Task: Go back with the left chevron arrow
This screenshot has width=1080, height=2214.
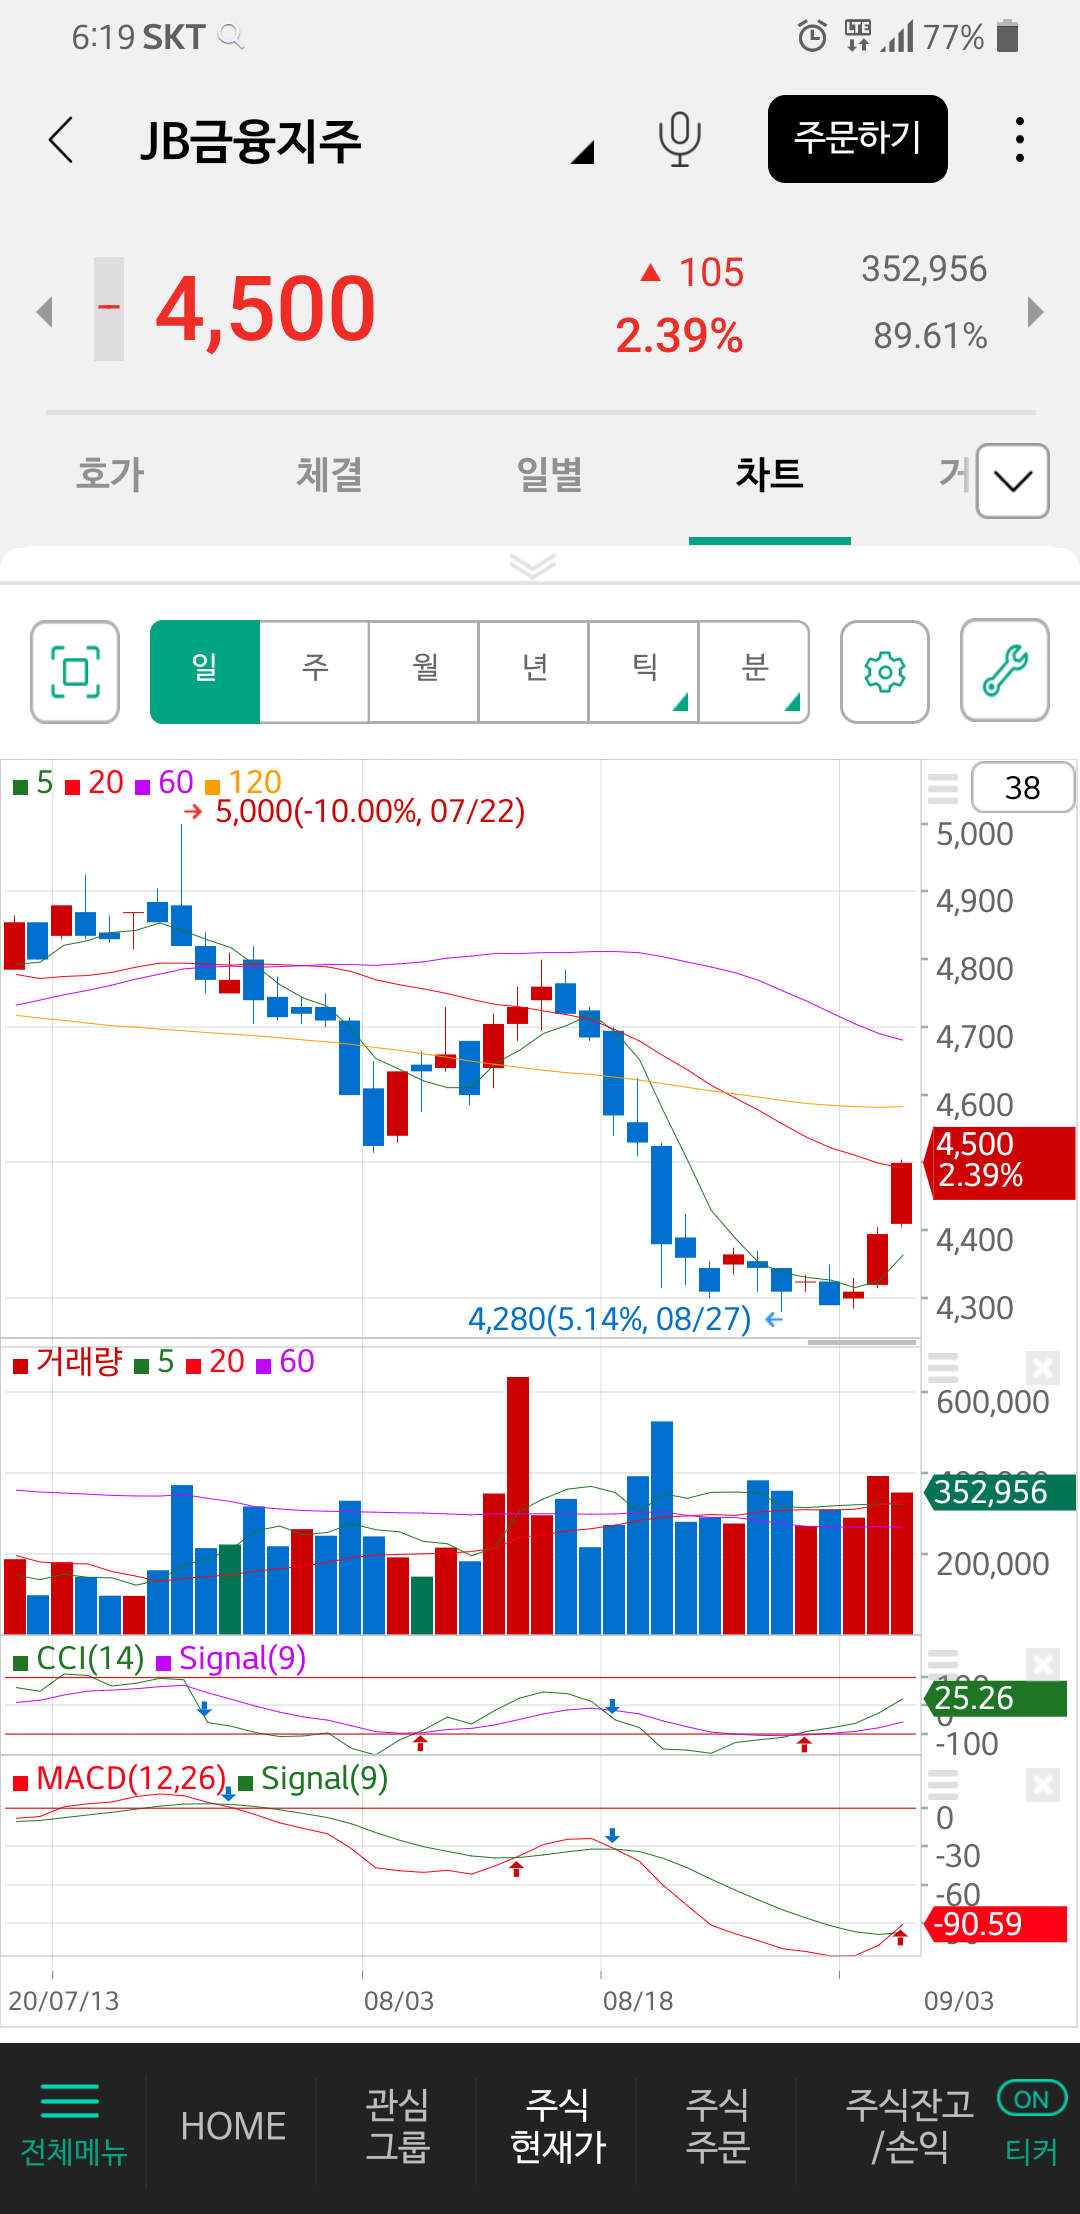Action: click(x=61, y=139)
